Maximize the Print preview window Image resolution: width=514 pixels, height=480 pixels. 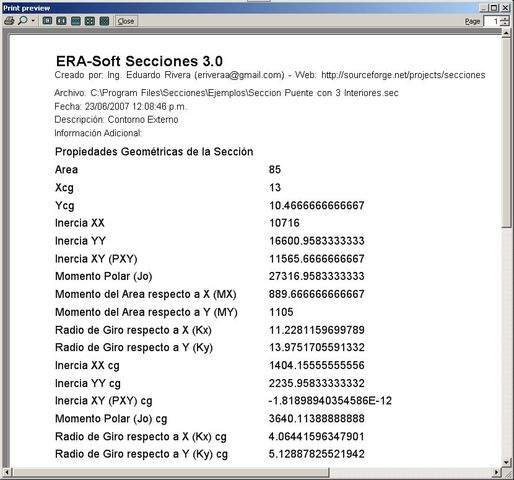pos(494,8)
